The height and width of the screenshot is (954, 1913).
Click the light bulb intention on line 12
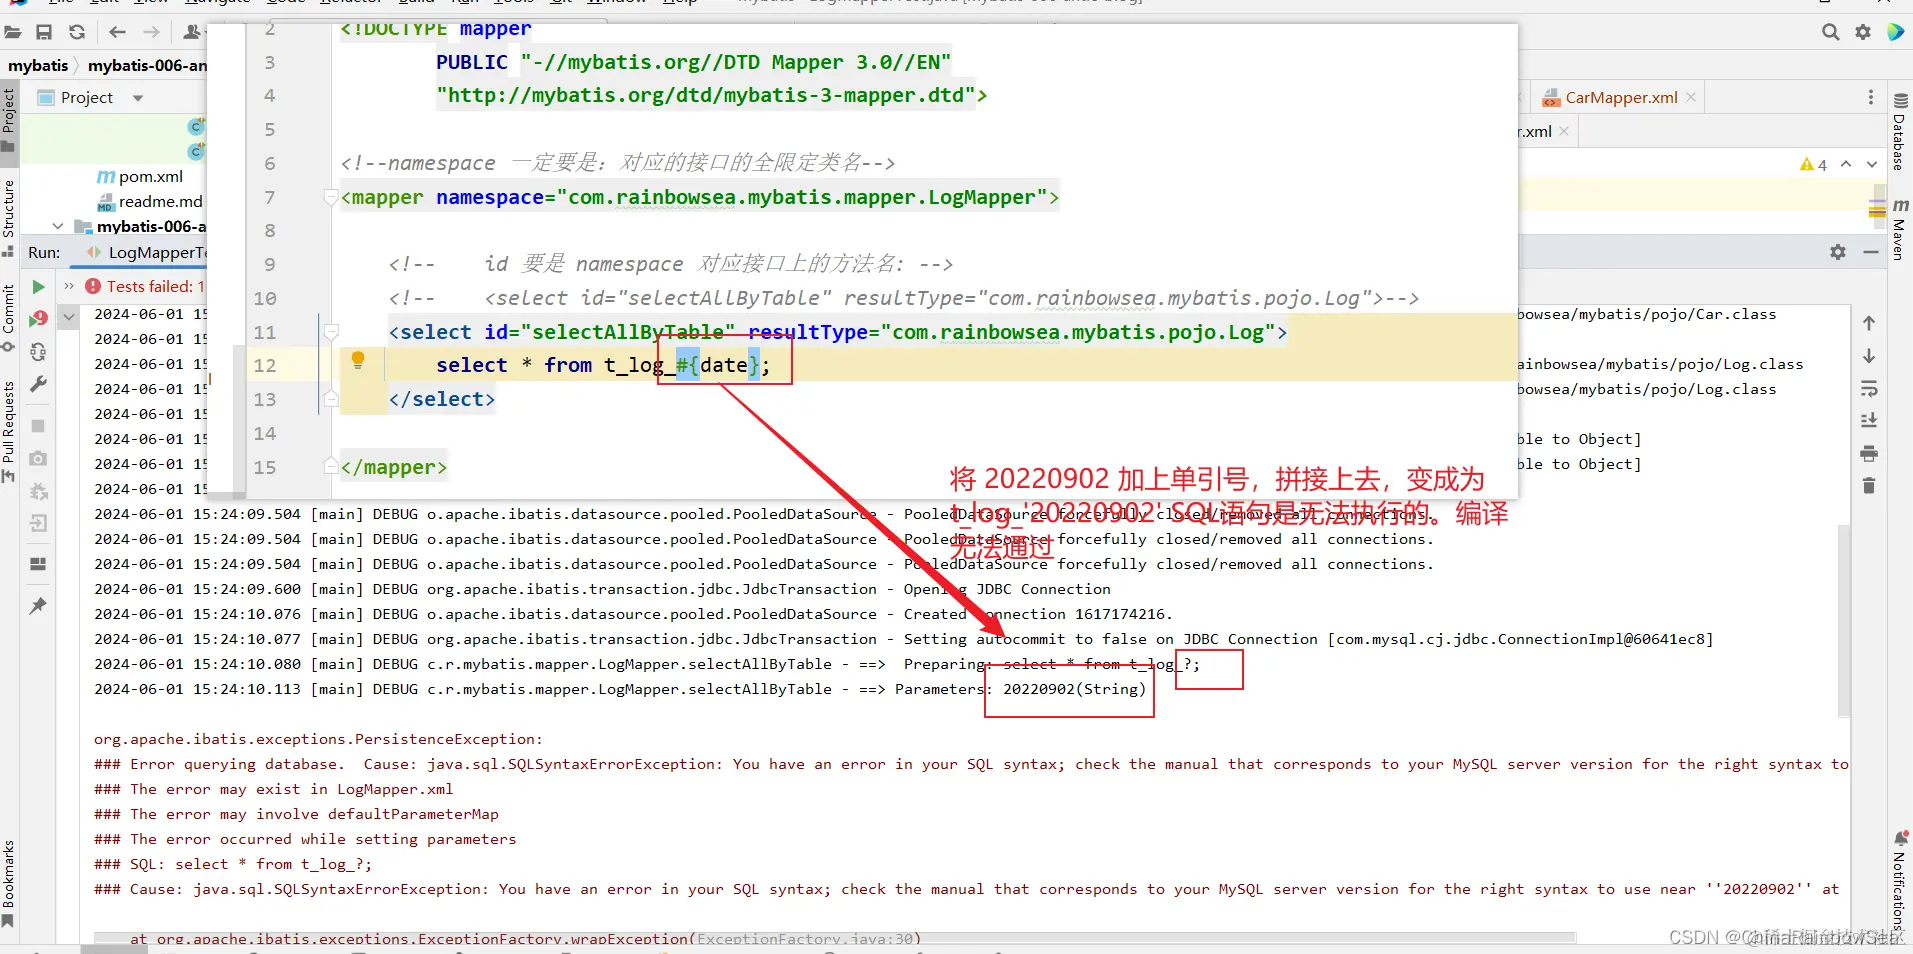(x=358, y=360)
